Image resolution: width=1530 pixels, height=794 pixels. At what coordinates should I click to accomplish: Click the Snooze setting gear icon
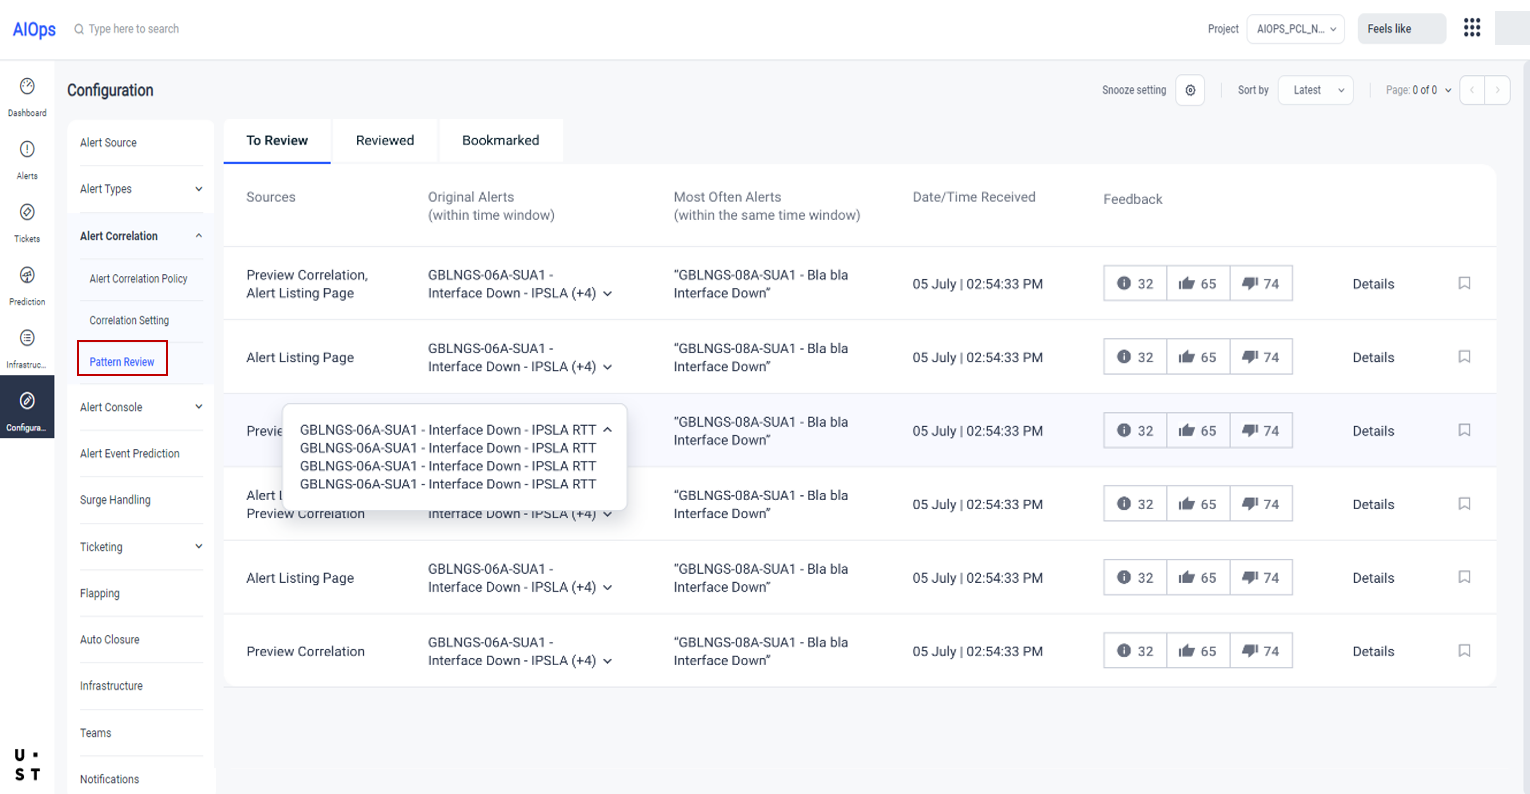click(1190, 90)
